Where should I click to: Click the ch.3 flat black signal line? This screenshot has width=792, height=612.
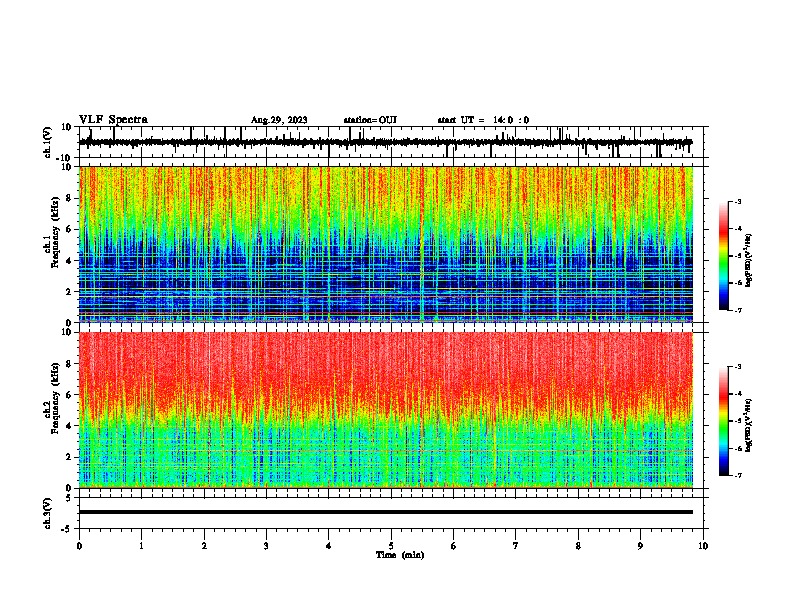click(x=386, y=512)
